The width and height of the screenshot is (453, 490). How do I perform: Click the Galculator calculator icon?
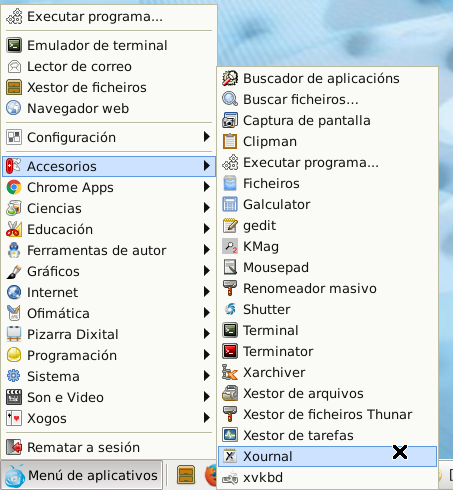pos(230,204)
